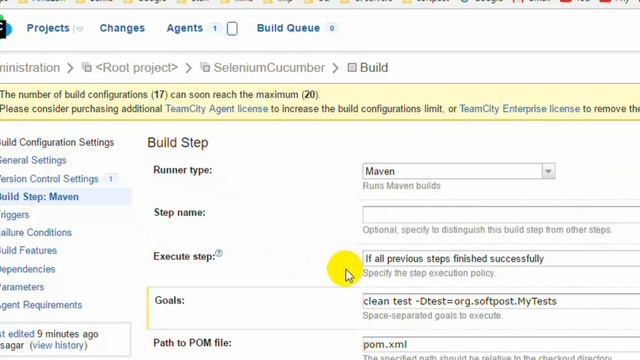The image size is (640, 360).
Task: Click the SeleniumCucumber project icon
Action: (x=205, y=67)
